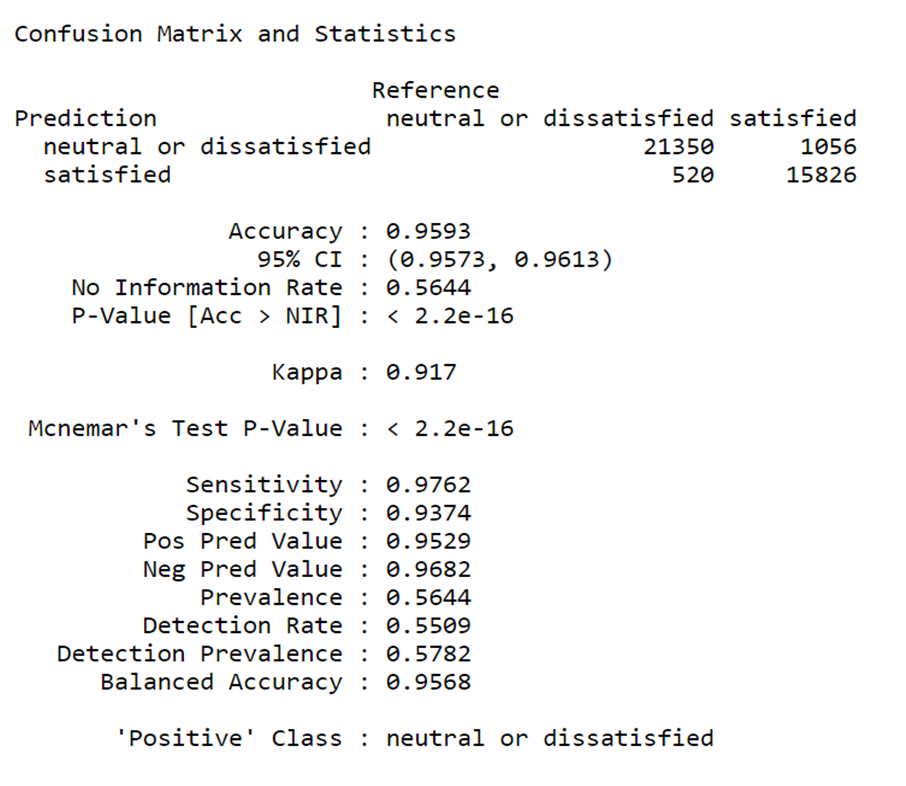Click the count 520 in the satisfied row
Viewport: 906px width, 786px height.
click(x=693, y=175)
